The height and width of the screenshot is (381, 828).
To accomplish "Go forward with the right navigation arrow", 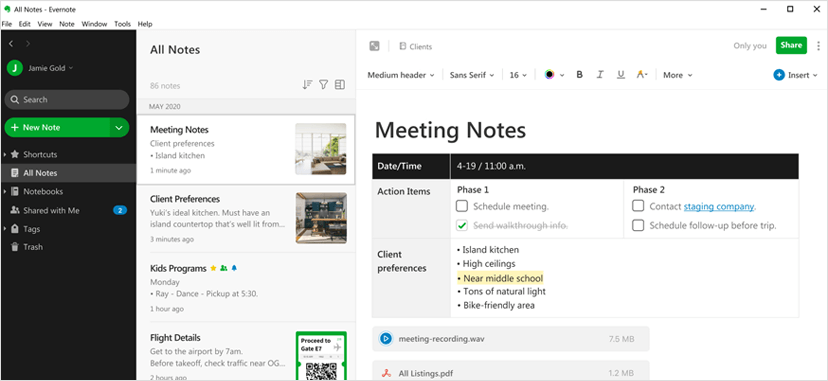I will 28,44.
